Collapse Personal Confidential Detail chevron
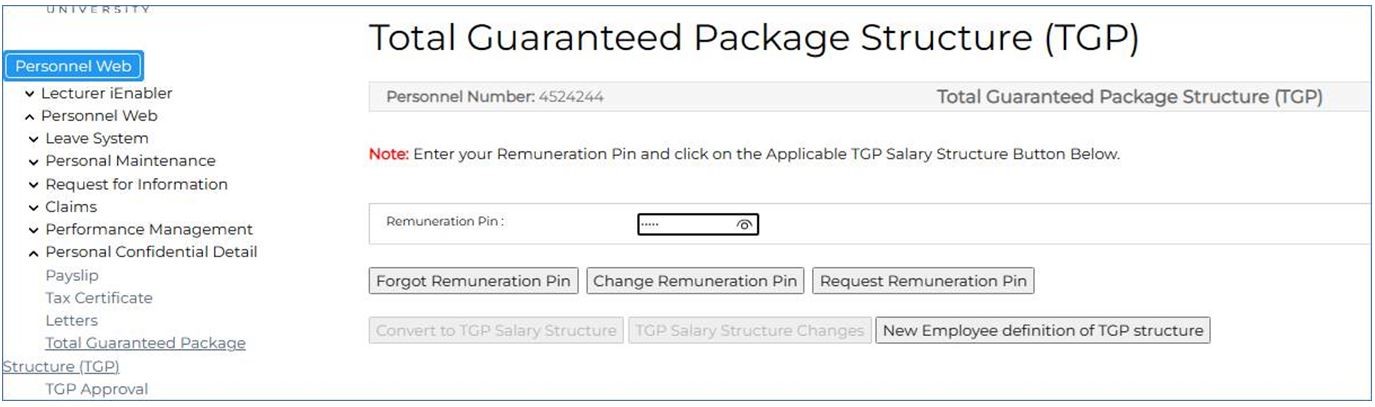The image size is (1375, 407). (x=35, y=252)
